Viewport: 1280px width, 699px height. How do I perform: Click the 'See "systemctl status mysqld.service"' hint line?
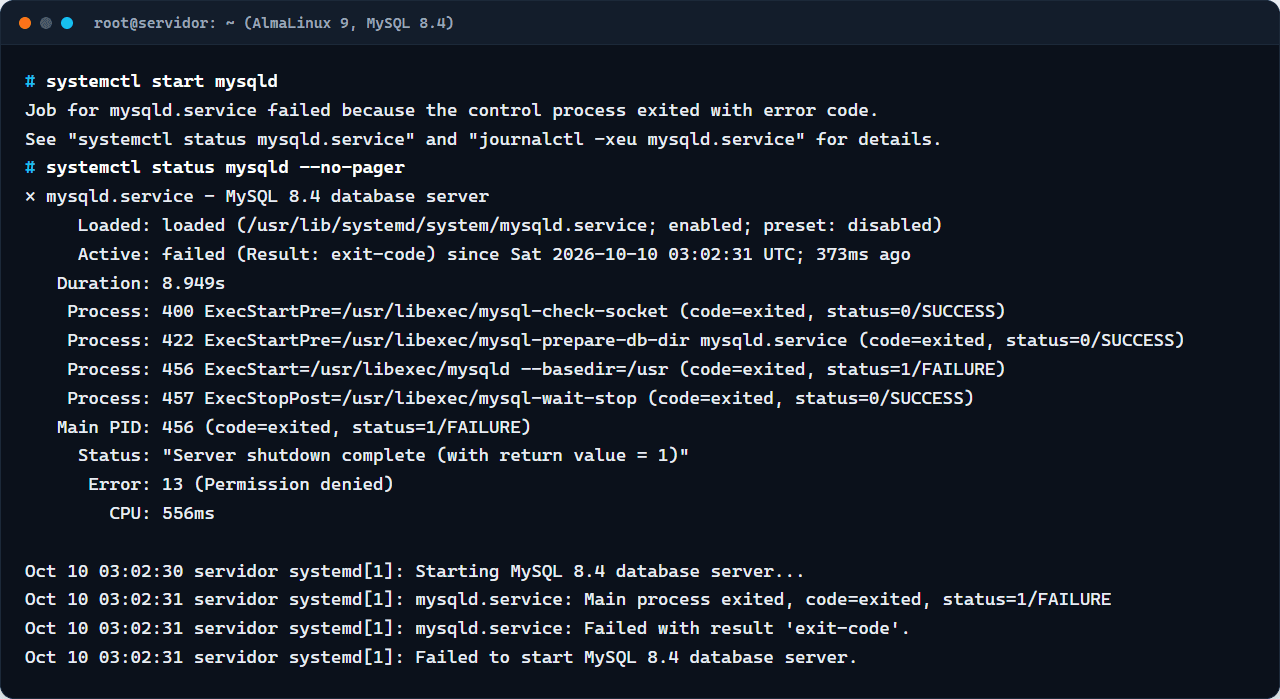click(483, 140)
